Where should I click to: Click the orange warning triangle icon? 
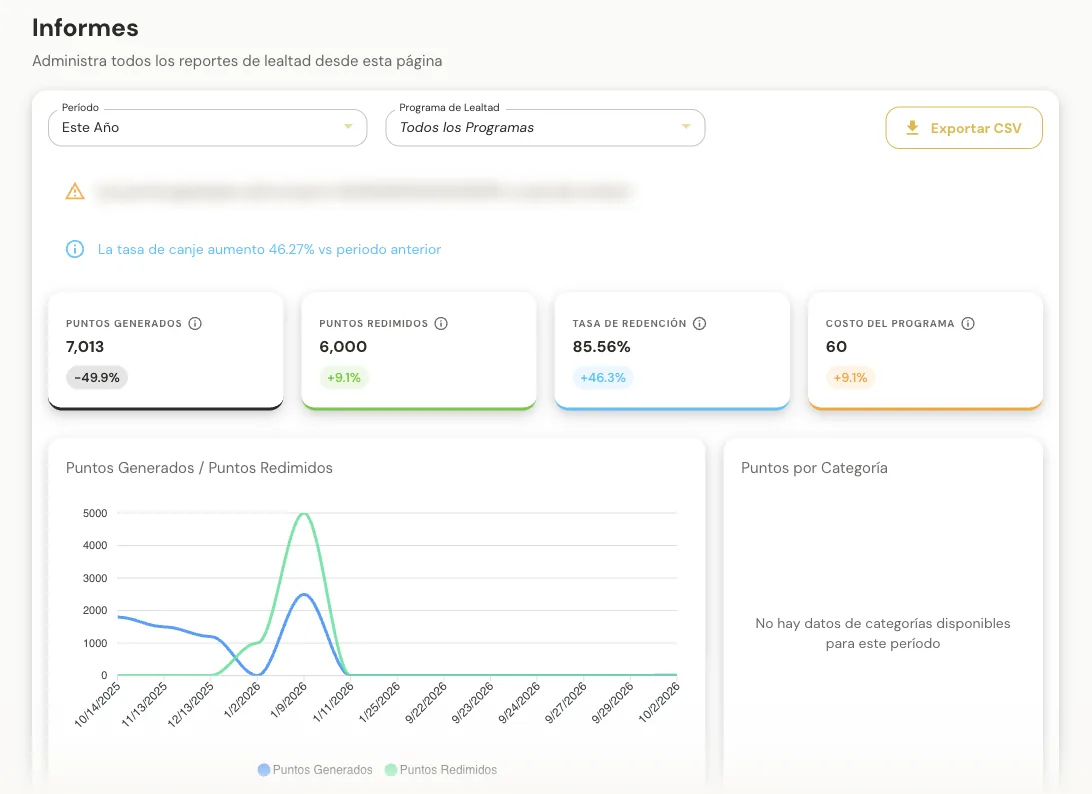coord(75,191)
